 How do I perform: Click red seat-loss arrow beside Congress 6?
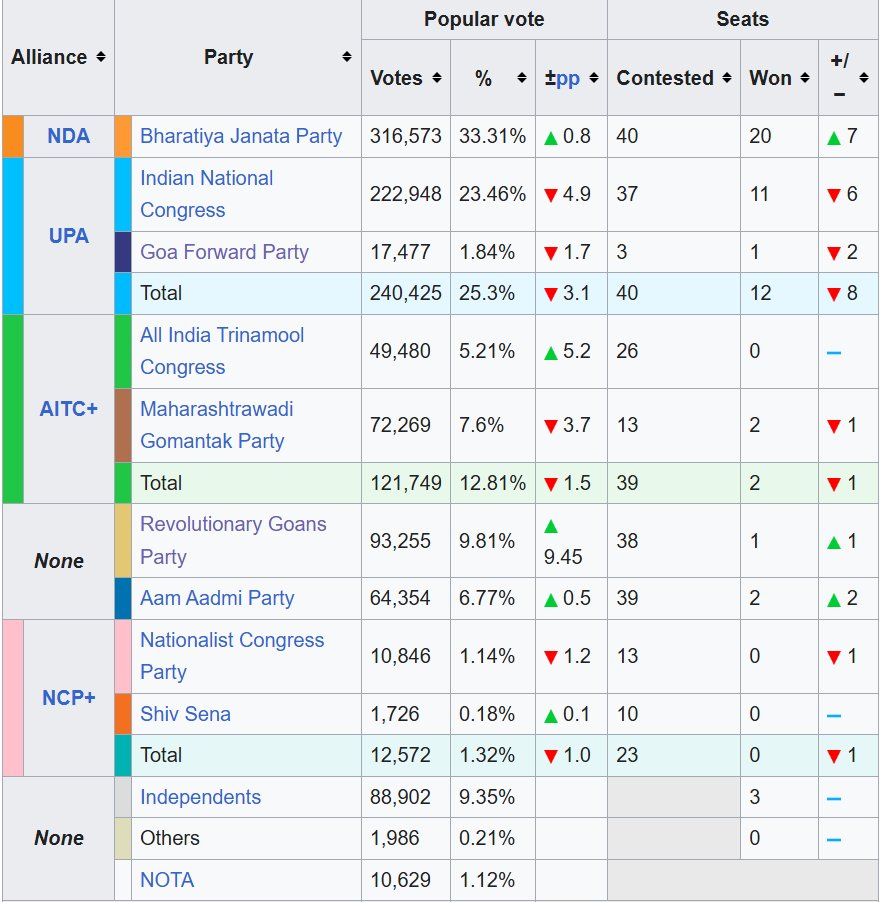pyautogui.click(x=834, y=196)
